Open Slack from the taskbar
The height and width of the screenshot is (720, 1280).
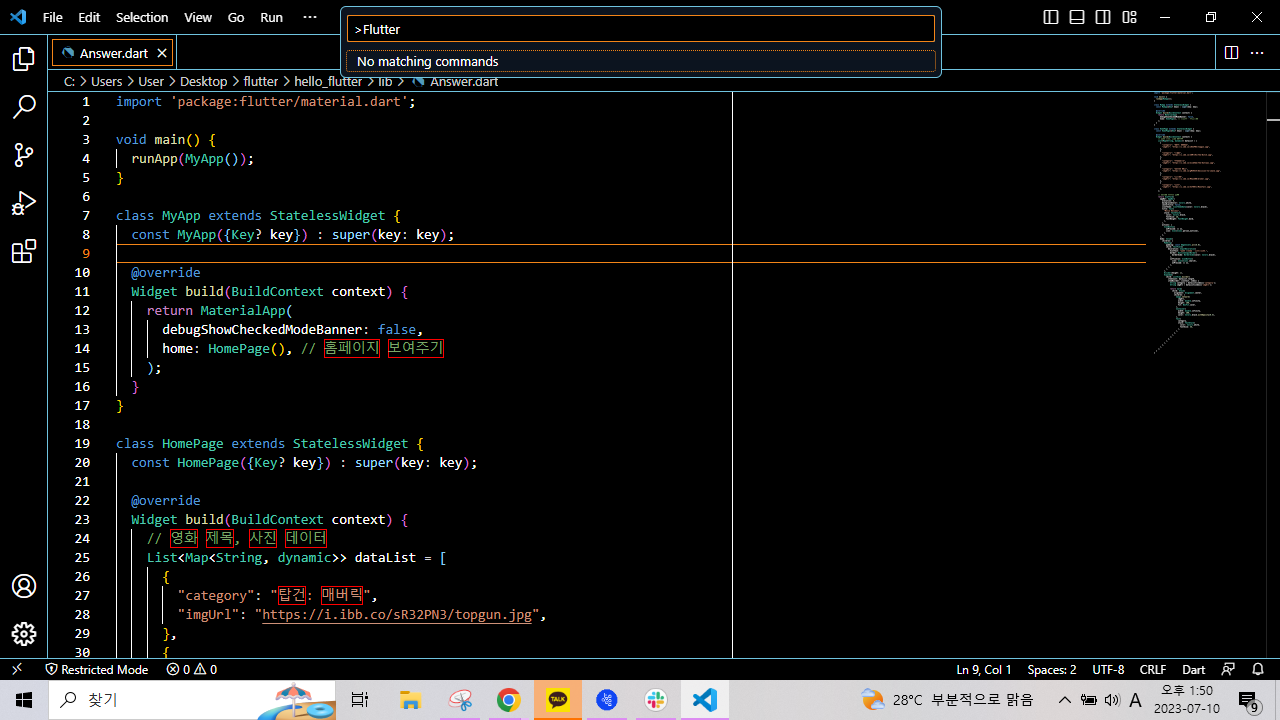[656, 700]
